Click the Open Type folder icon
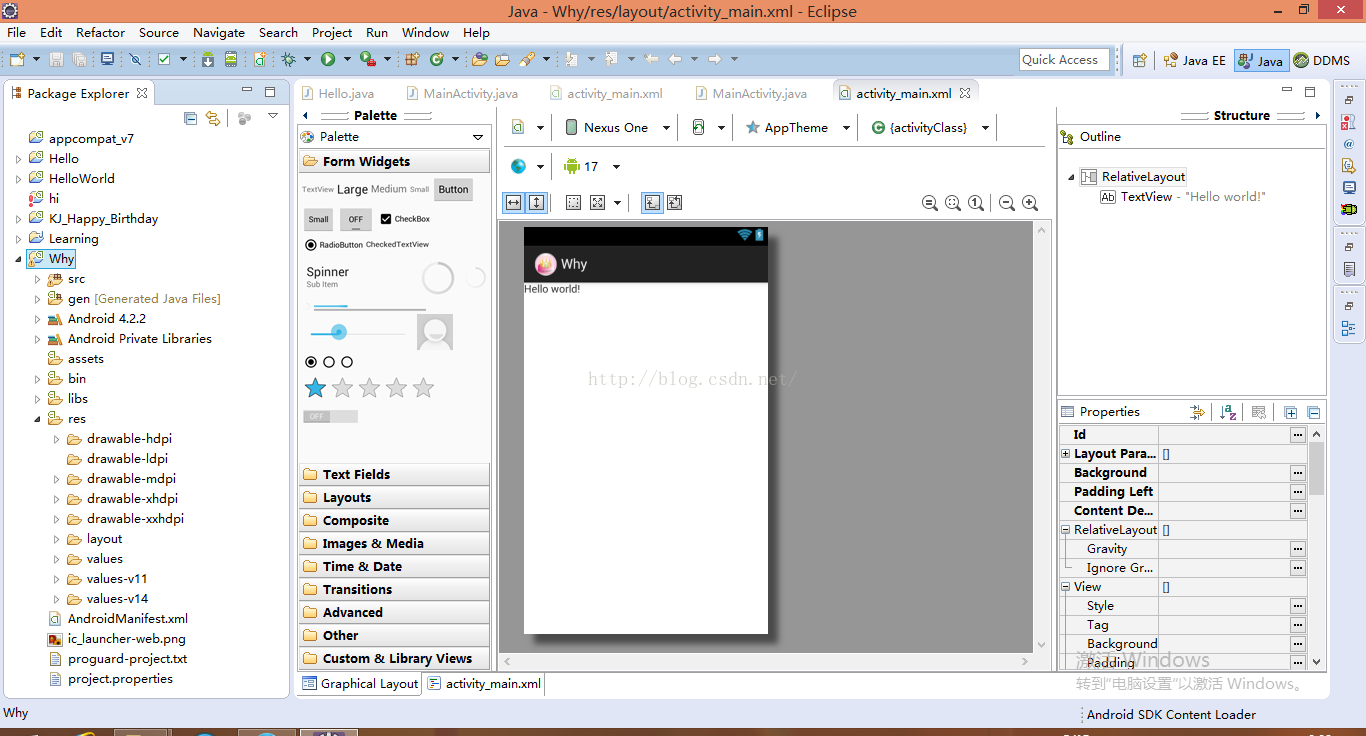 (480, 60)
